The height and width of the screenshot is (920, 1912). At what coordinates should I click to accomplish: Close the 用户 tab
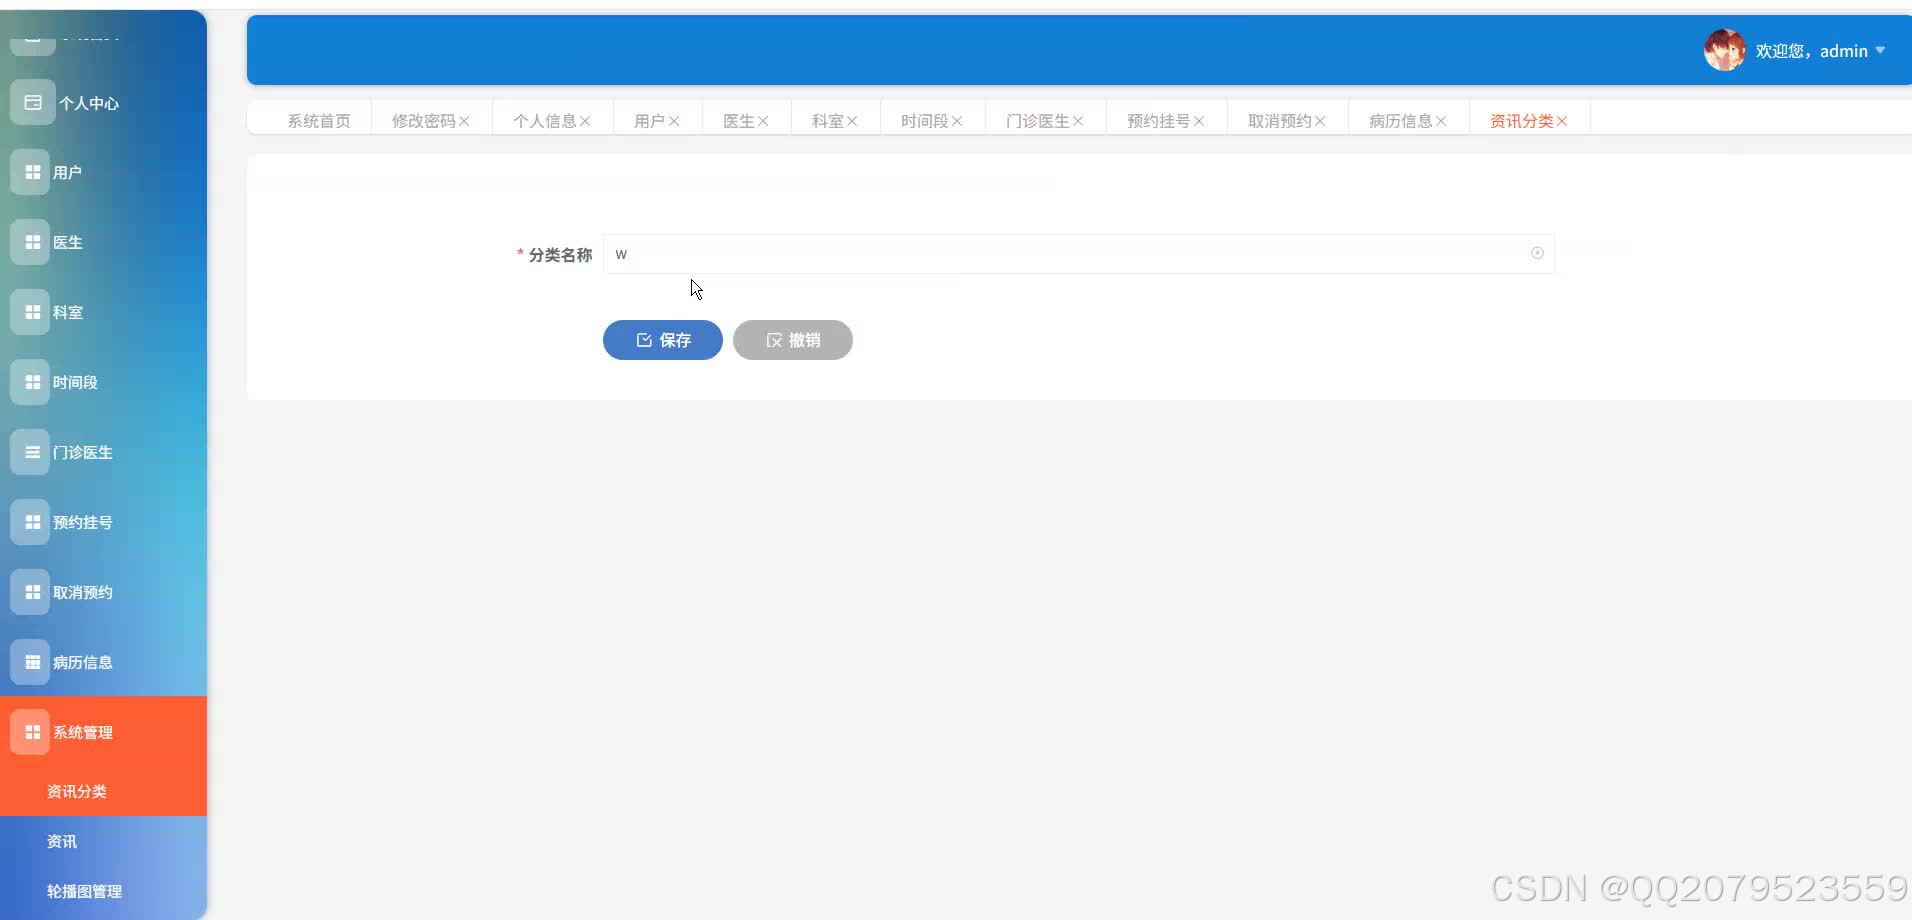674,121
